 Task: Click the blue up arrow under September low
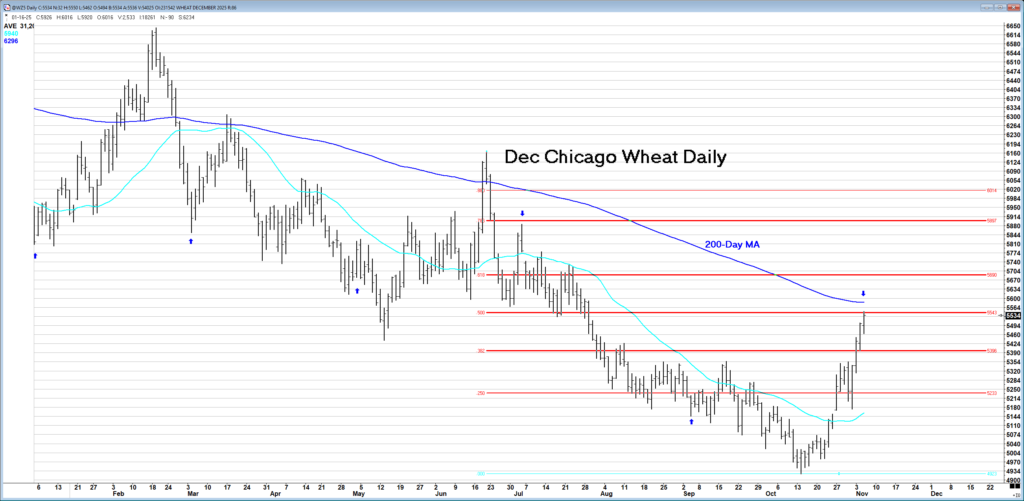click(x=691, y=421)
